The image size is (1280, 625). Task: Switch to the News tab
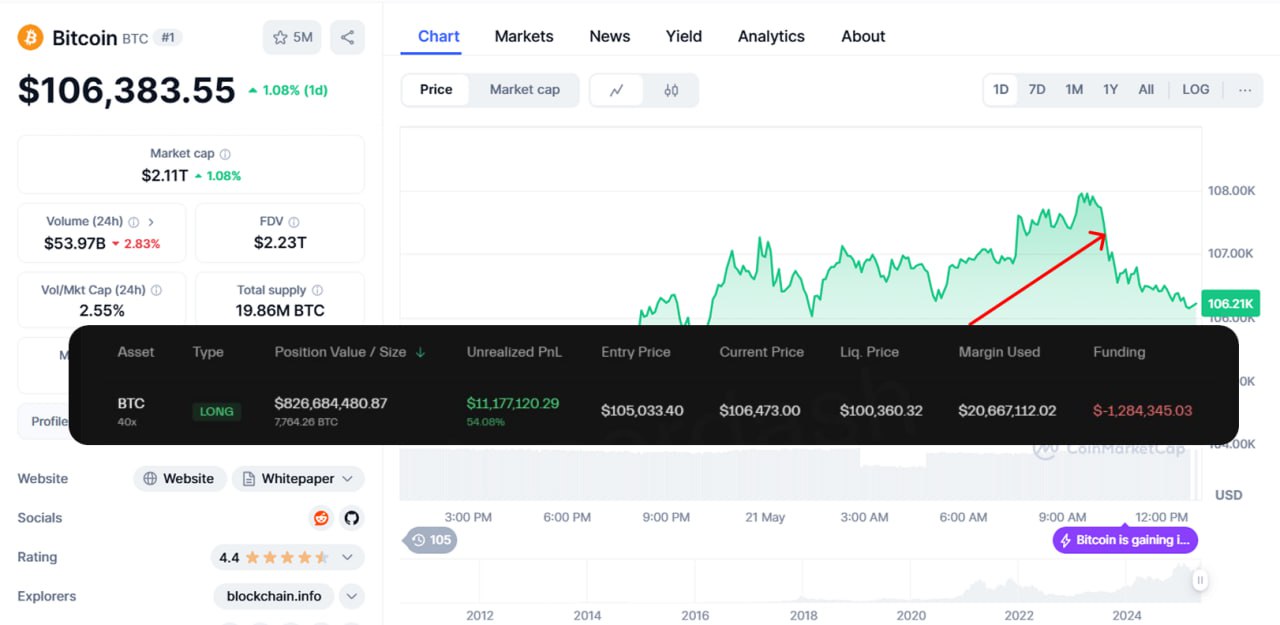click(610, 36)
